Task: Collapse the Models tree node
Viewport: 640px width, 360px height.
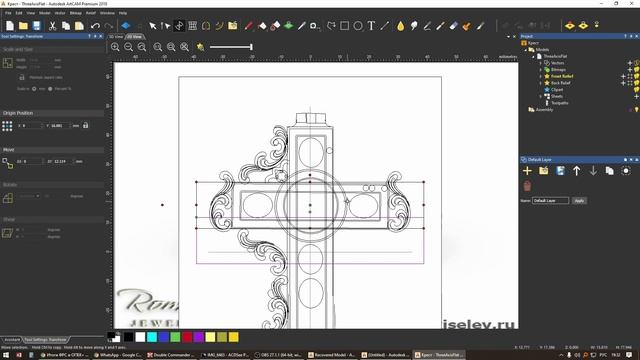Action: tap(526, 50)
